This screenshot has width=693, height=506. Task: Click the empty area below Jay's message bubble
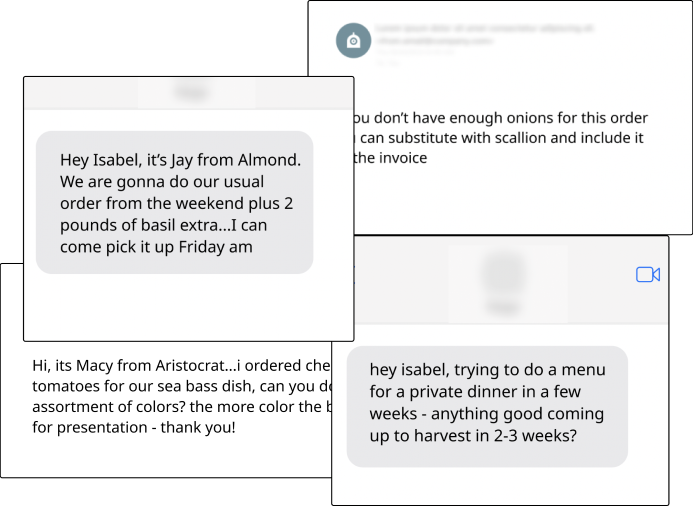(189, 307)
